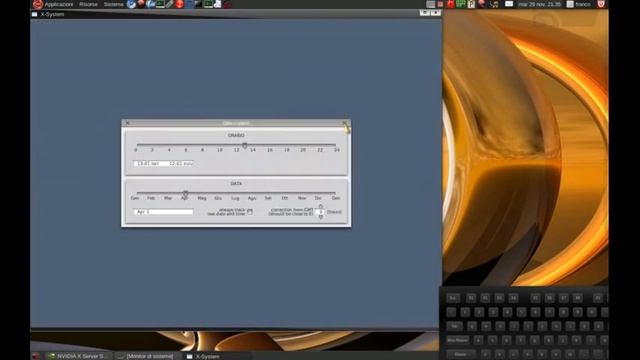Click the Tab key on the on-screen keyboard
Screen dimensions: 640x360
(x=454, y=326)
